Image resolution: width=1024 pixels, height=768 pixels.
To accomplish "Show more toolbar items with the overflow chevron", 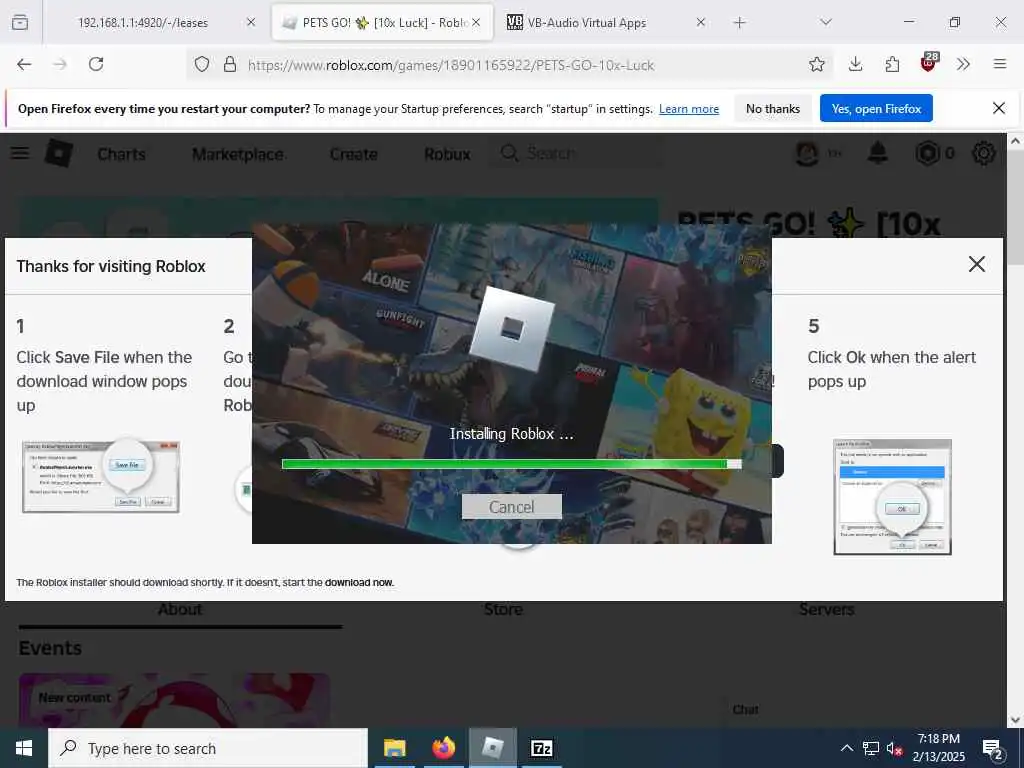I will tap(963, 64).
